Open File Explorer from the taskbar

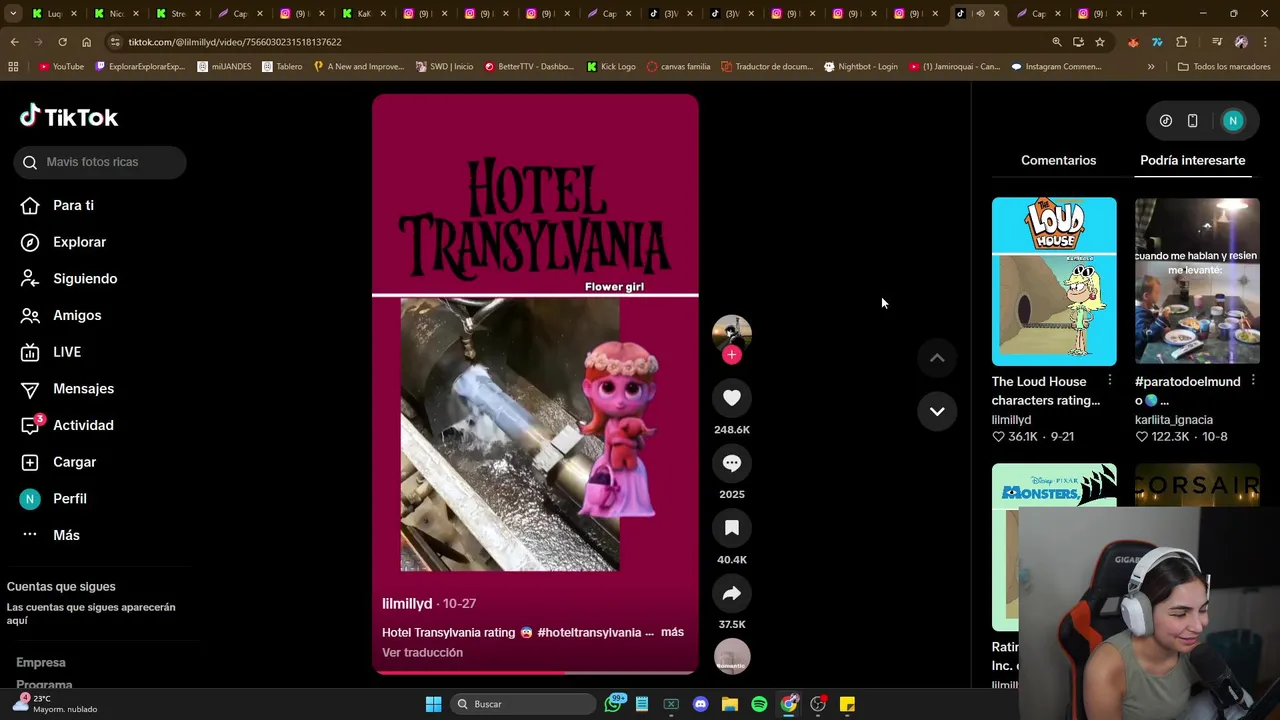(730, 704)
